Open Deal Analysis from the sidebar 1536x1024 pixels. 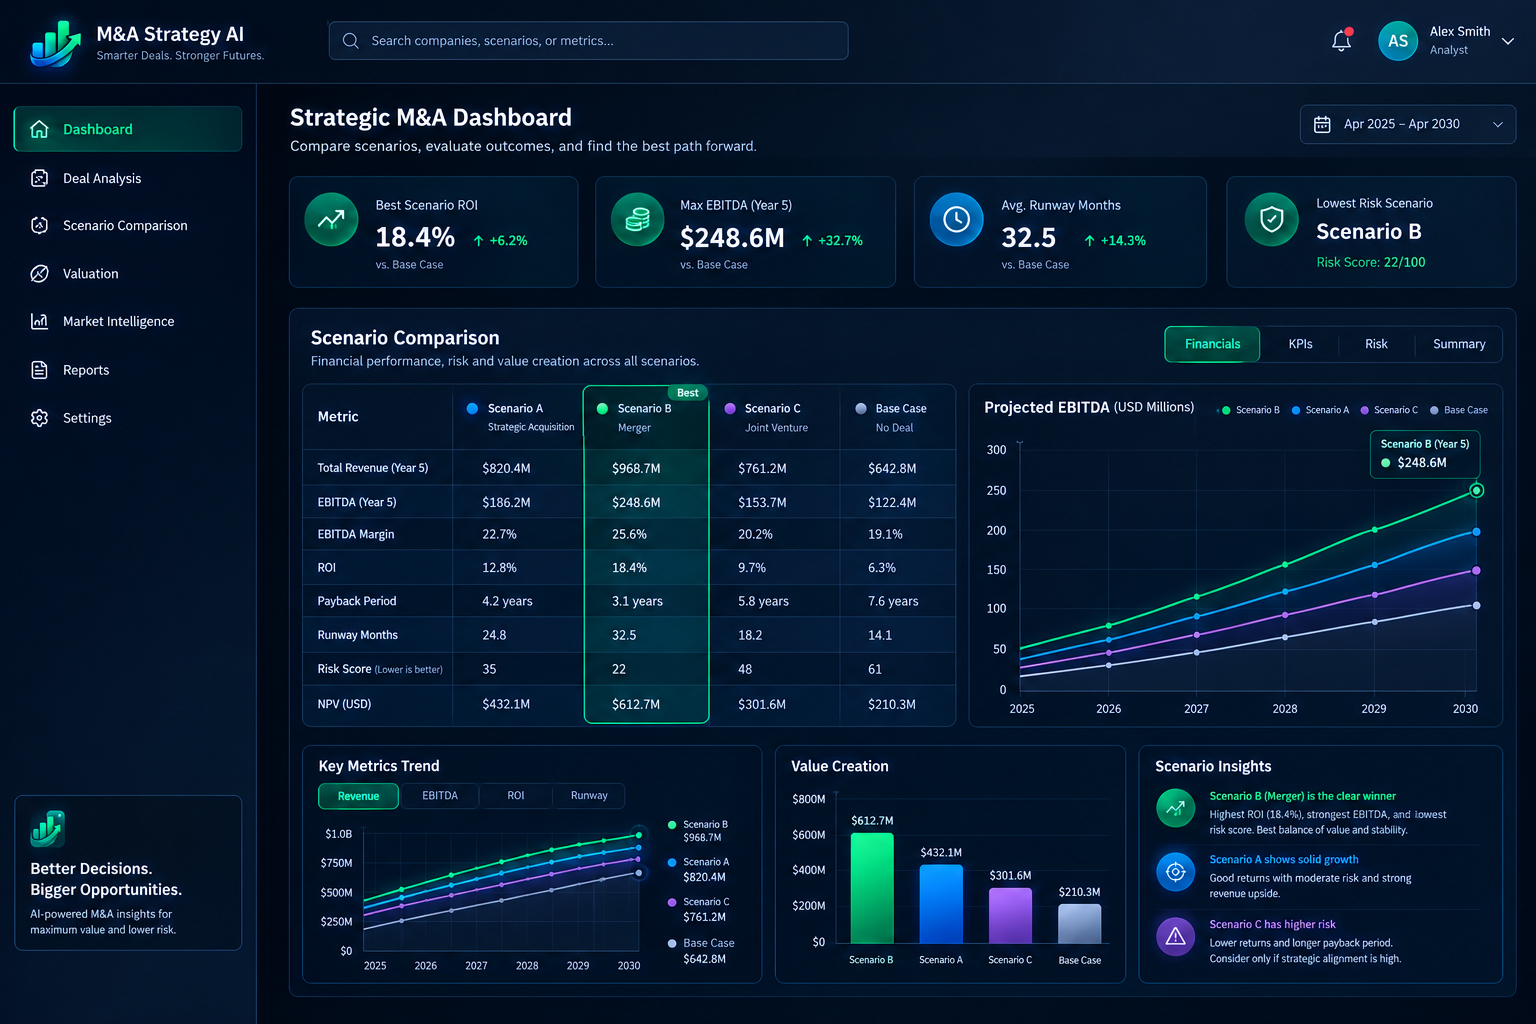[x=128, y=178]
